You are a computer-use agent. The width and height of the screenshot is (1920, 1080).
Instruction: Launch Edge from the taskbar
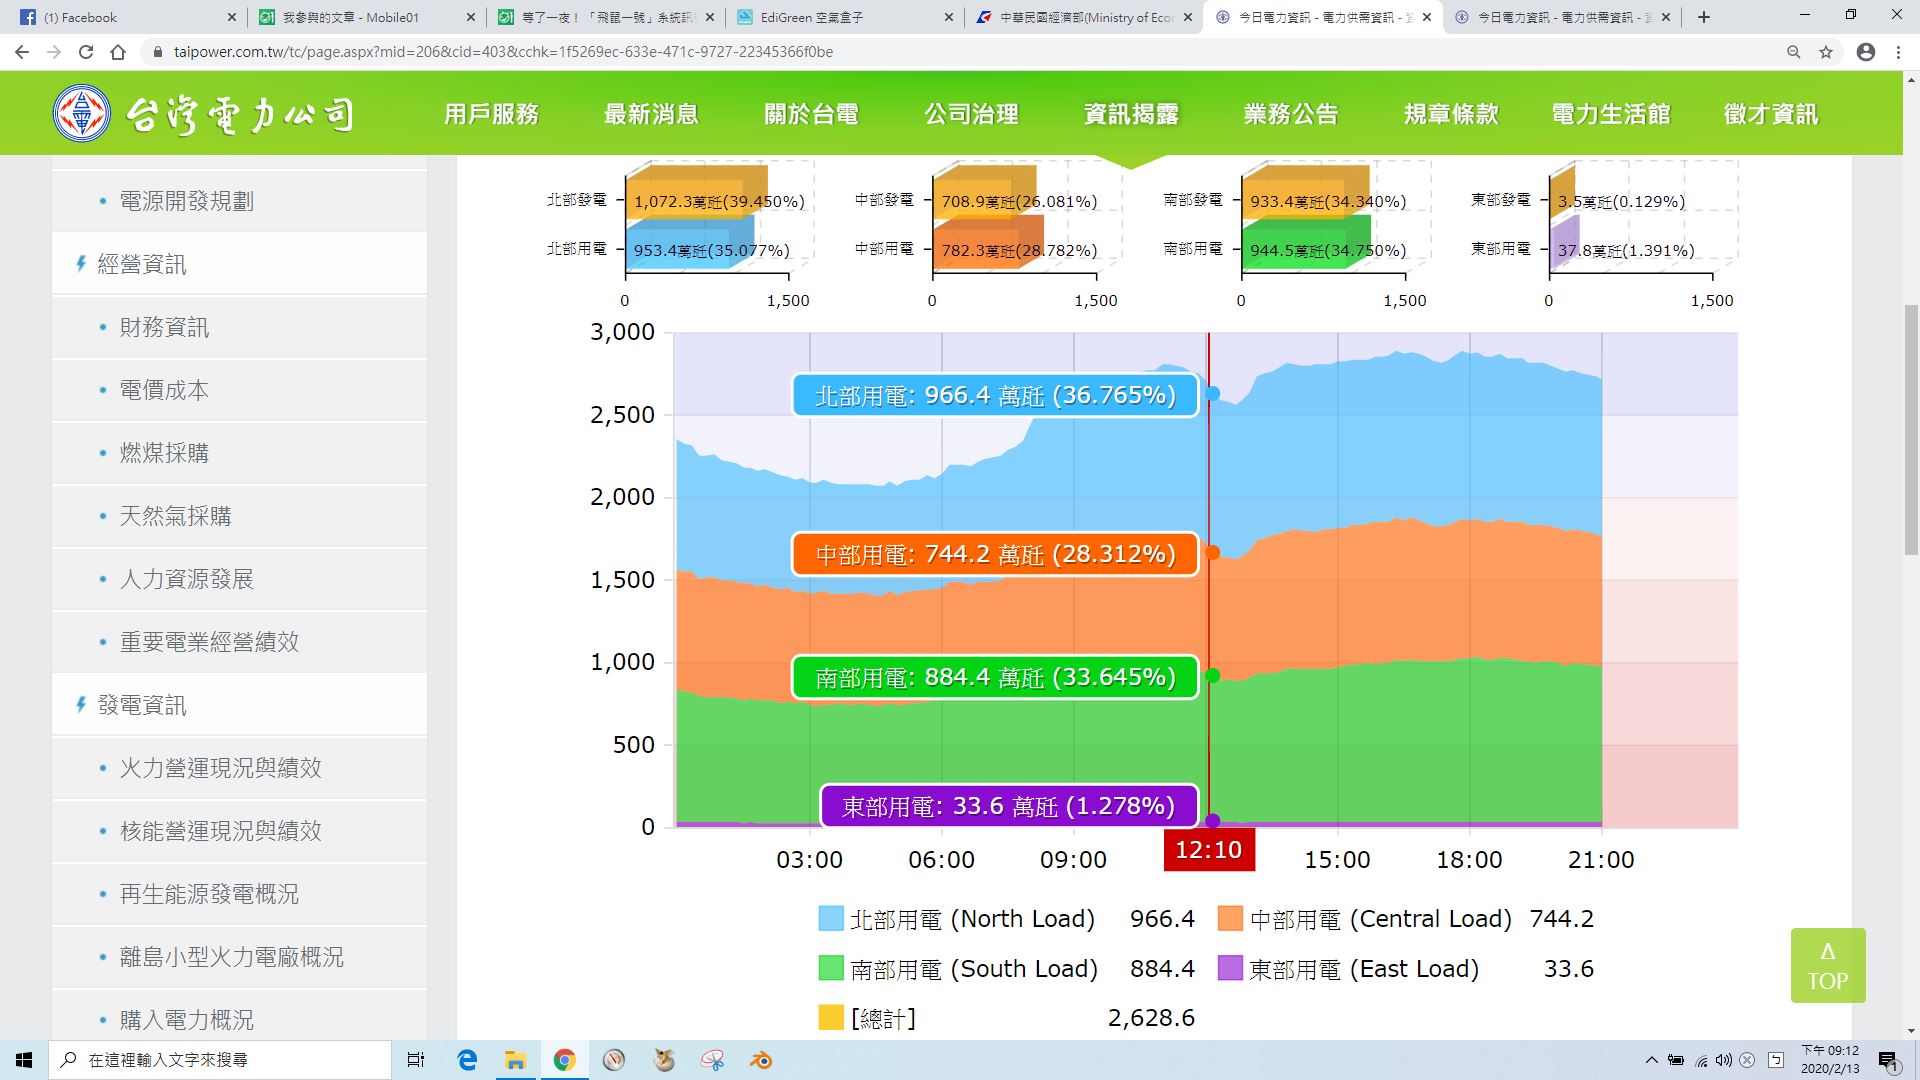tap(467, 1060)
